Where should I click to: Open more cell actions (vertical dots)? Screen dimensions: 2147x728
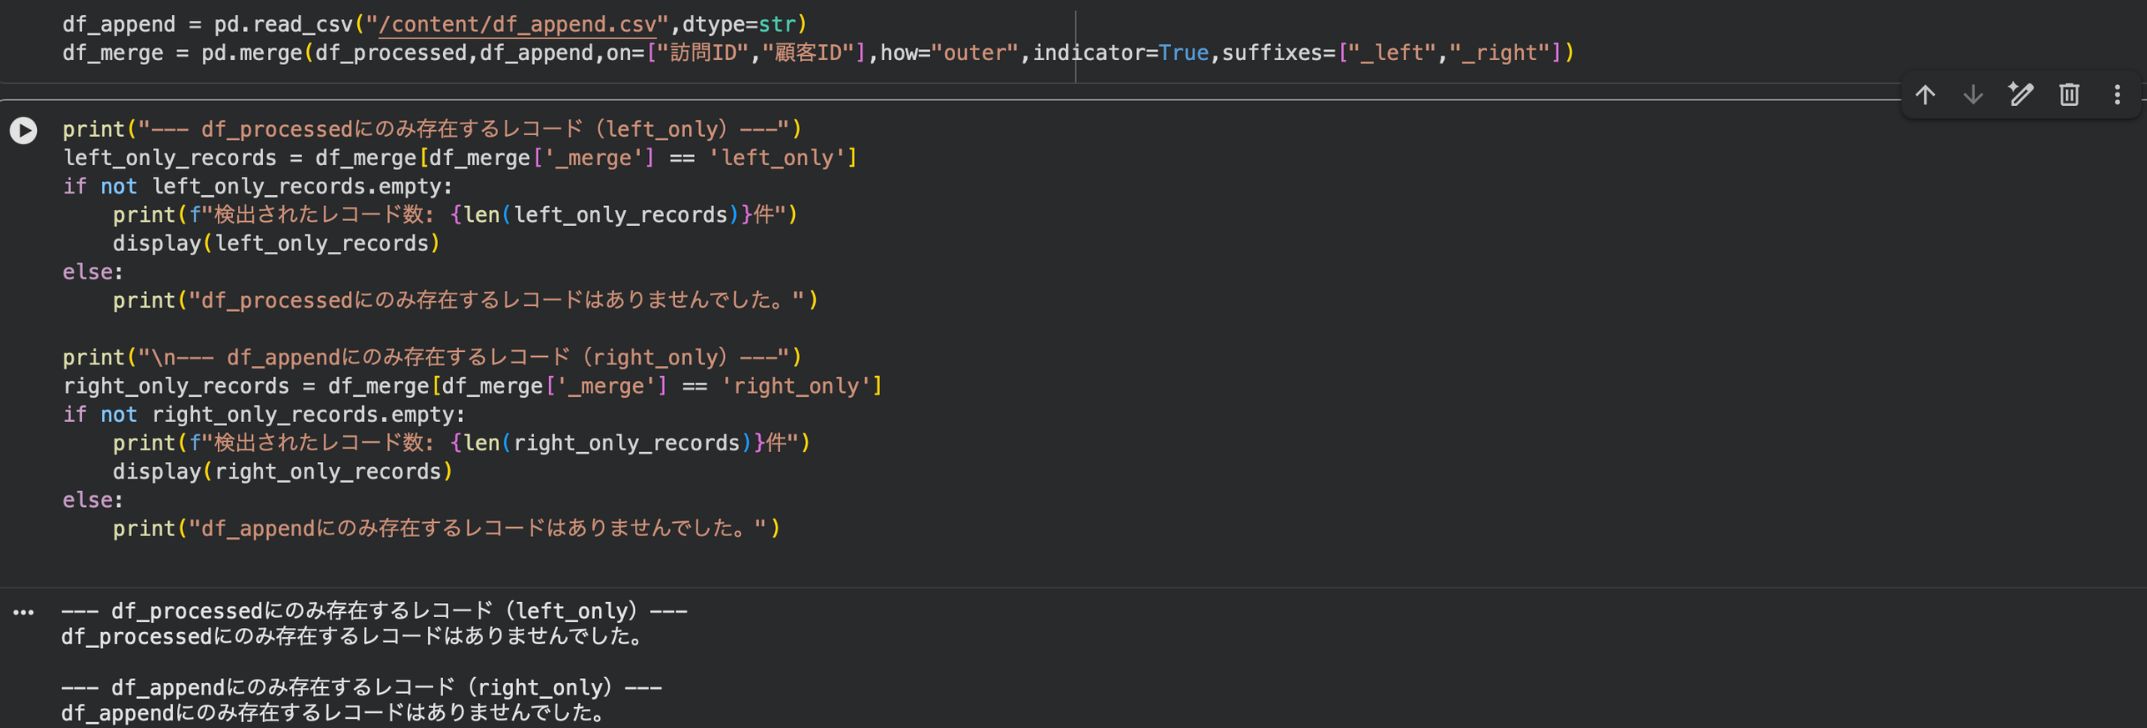[2117, 95]
